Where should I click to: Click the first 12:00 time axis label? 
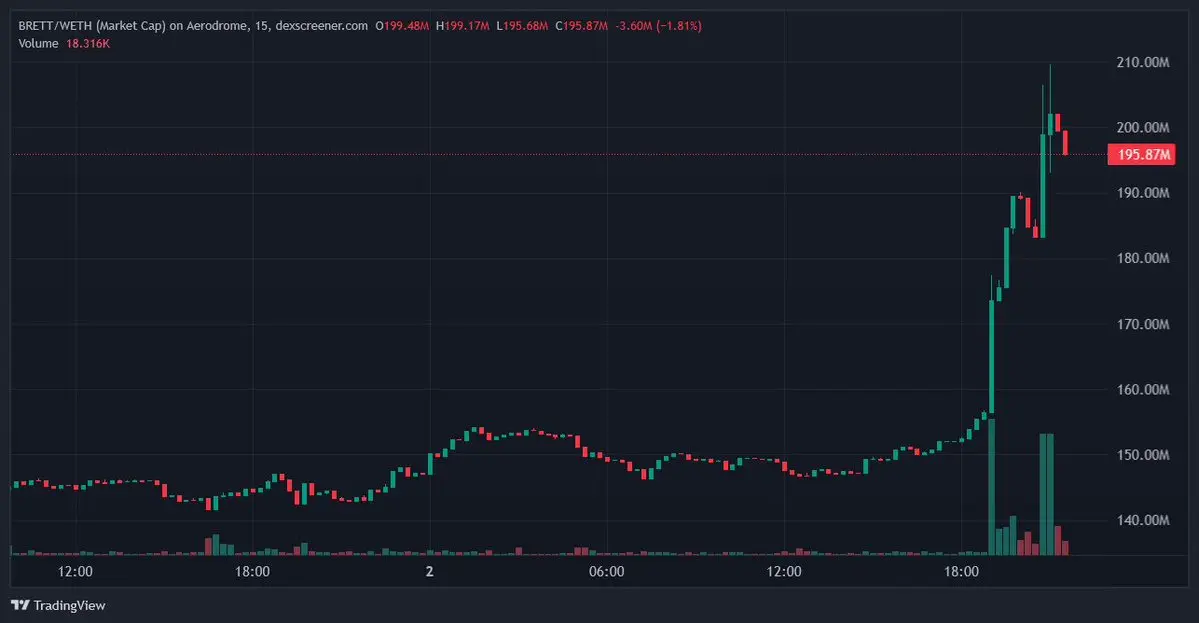pyautogui.click(x=75, y=572)
